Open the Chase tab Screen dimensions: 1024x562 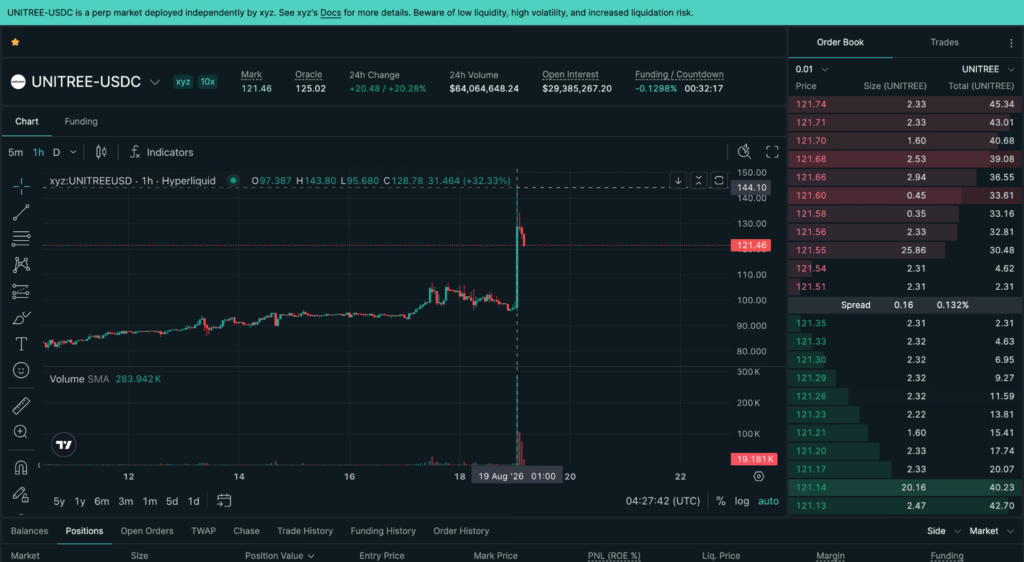[x=246, y=531]
